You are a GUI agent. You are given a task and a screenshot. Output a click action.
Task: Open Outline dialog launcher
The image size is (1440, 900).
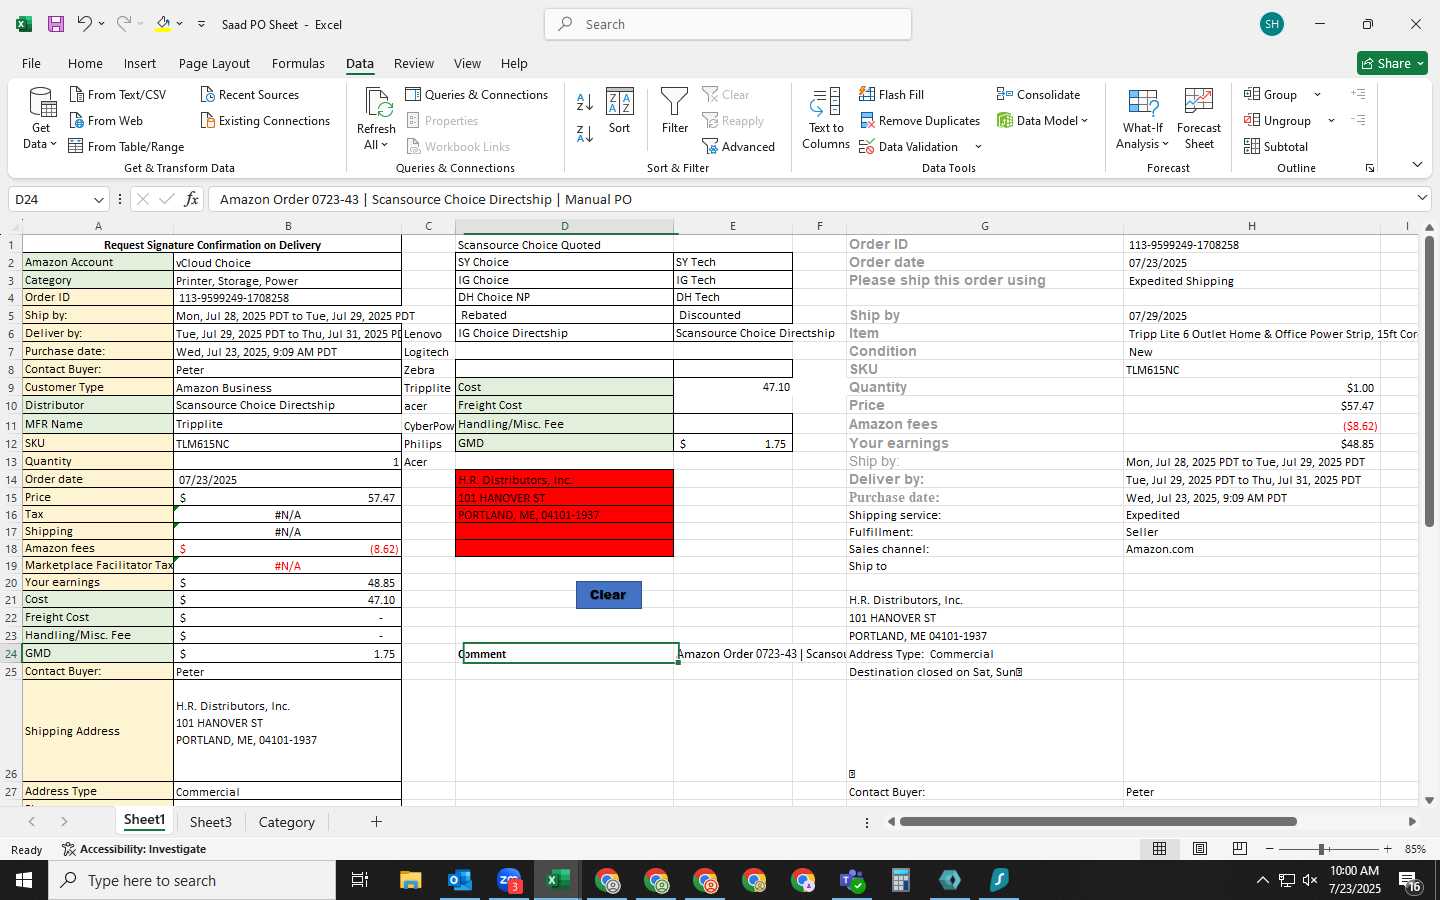coord(1370,168)
